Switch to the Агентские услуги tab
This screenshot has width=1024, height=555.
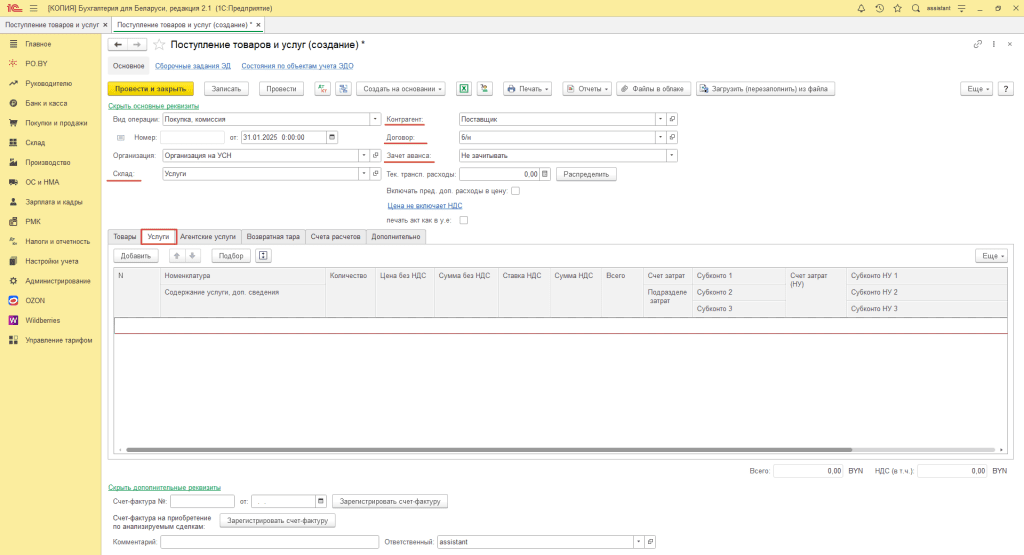(208, 237)
